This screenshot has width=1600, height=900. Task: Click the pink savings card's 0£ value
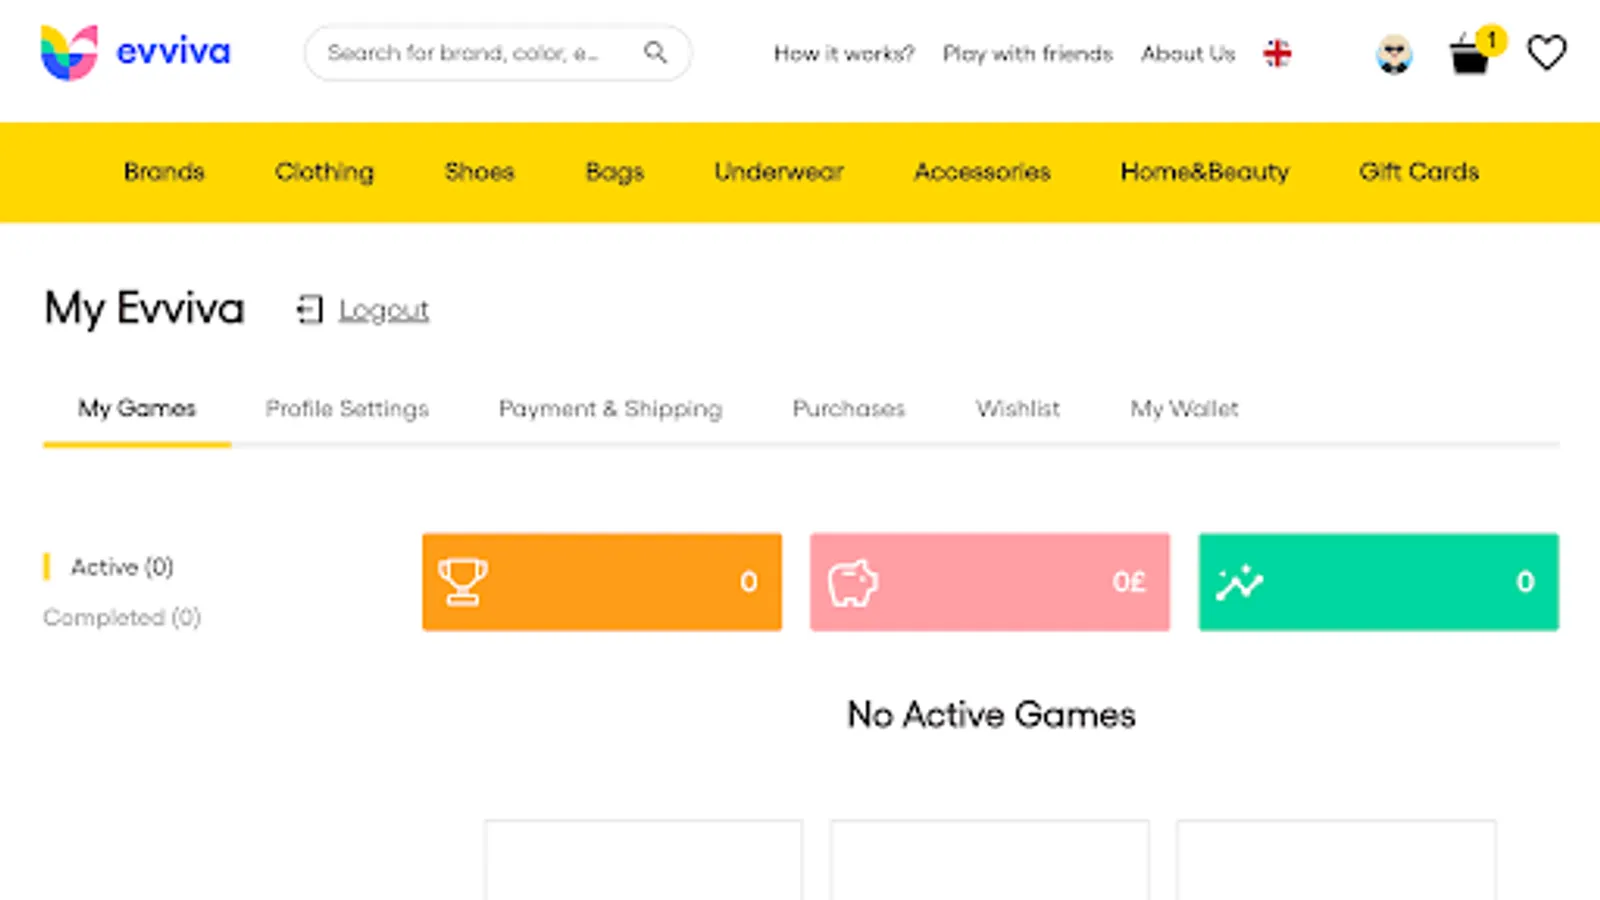click(1129, 582)
